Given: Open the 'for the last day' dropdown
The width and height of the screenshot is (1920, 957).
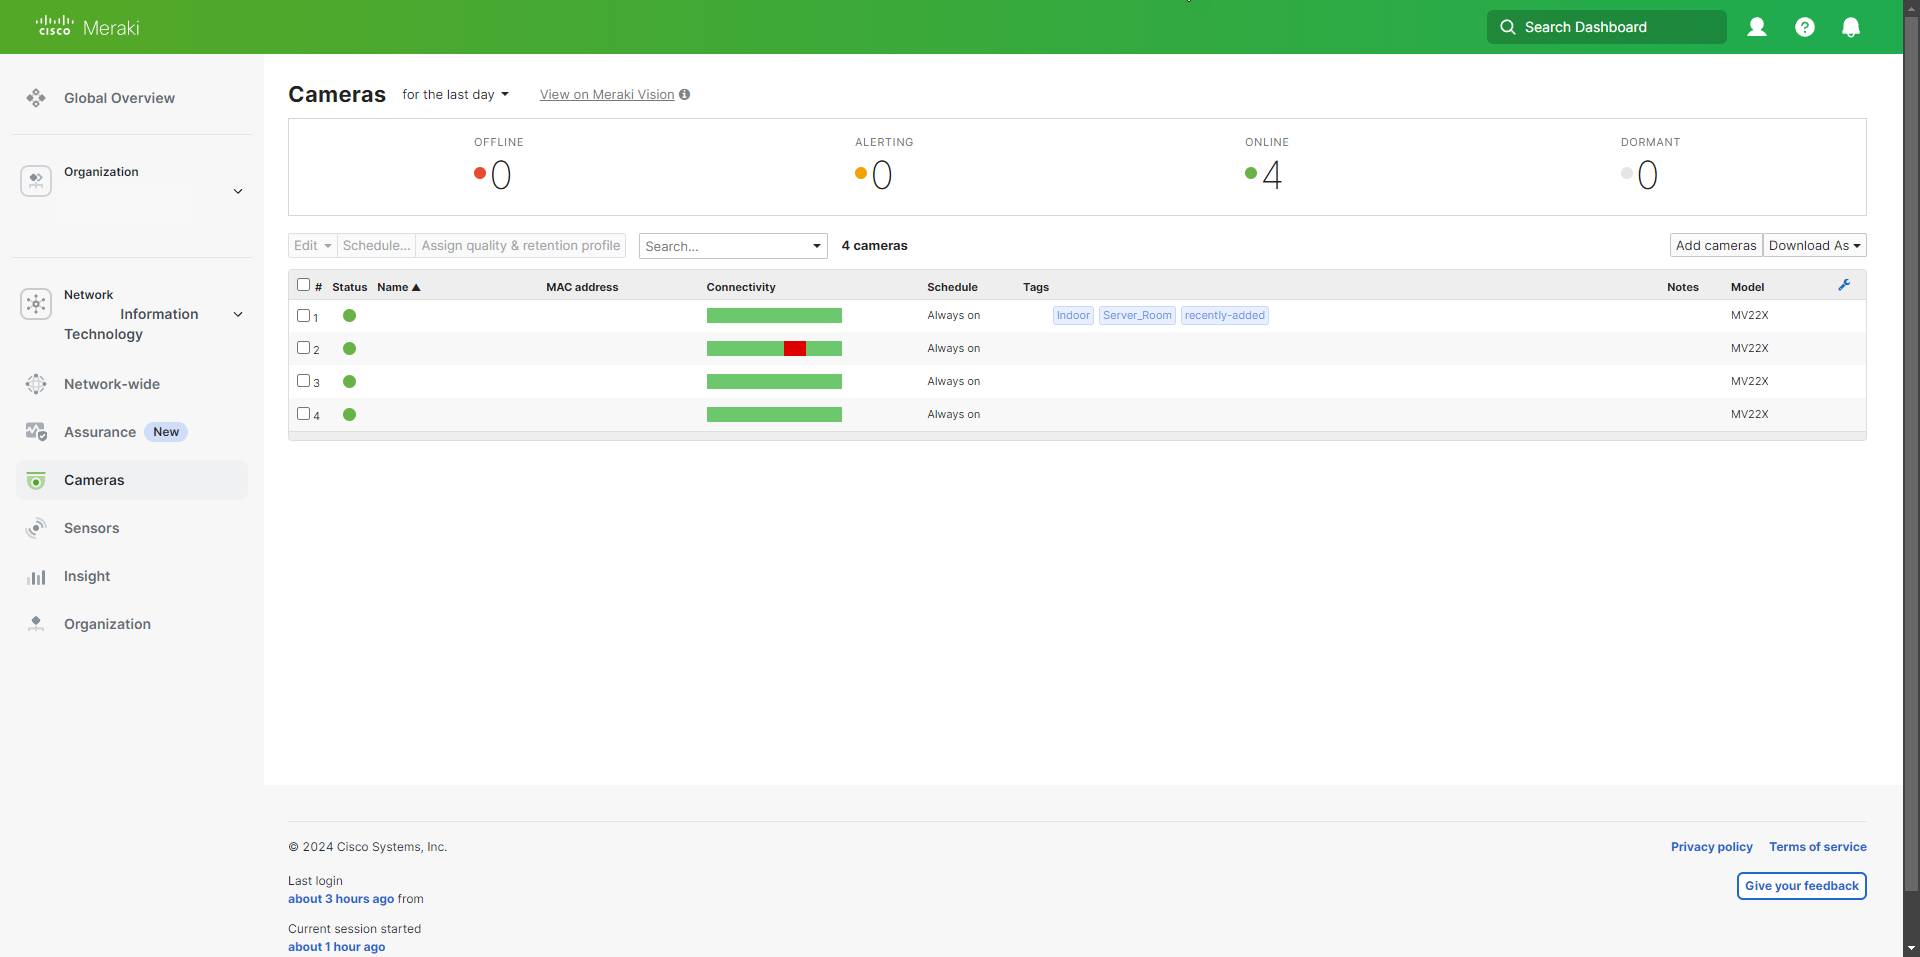Looking at the screenshot, I should click(455, 94).
